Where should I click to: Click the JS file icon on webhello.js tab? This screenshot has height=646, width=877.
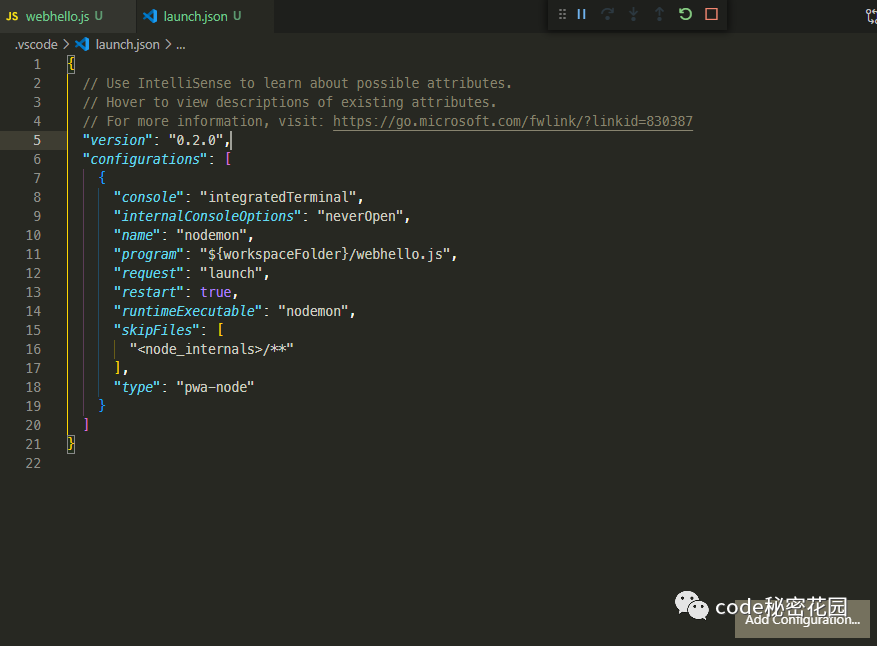pos(12,16)
